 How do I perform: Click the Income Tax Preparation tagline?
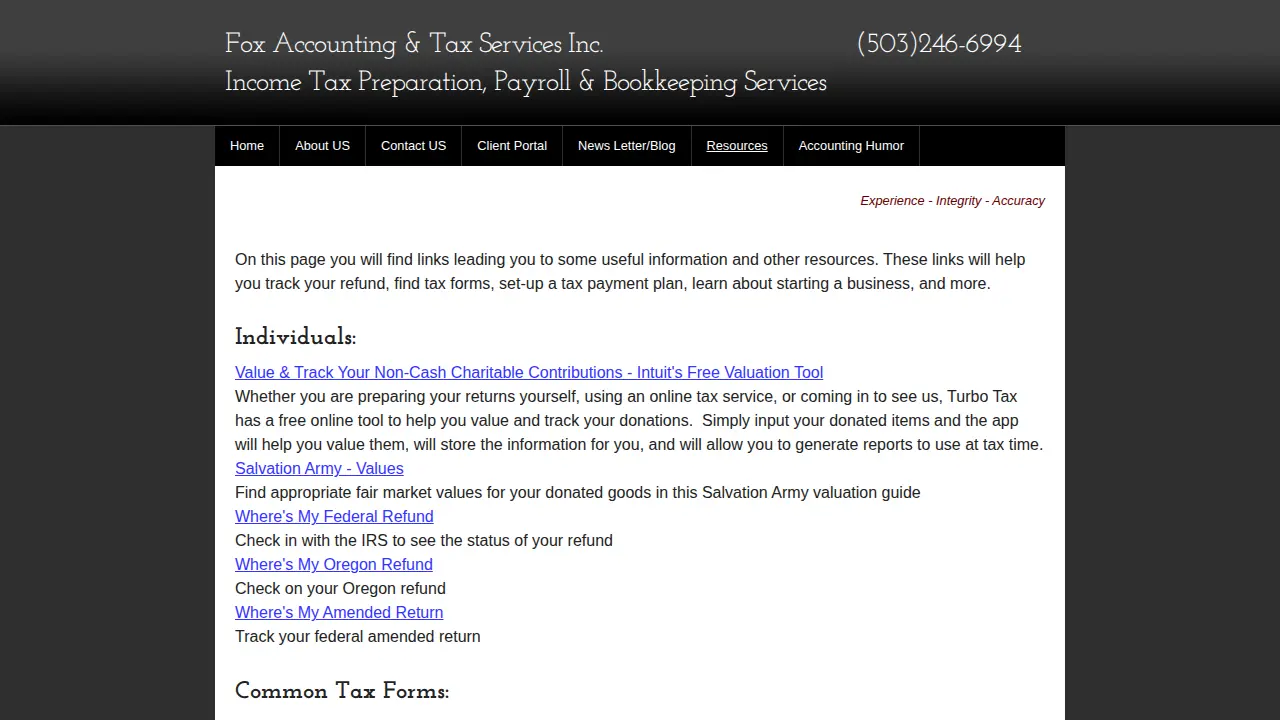526,82
